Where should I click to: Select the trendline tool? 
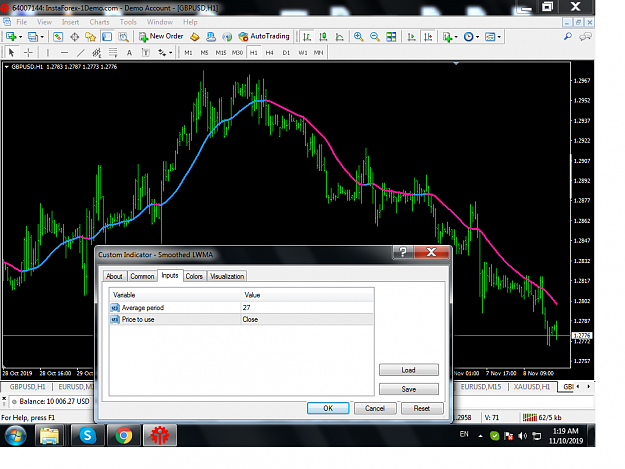(x=81, y=52)
